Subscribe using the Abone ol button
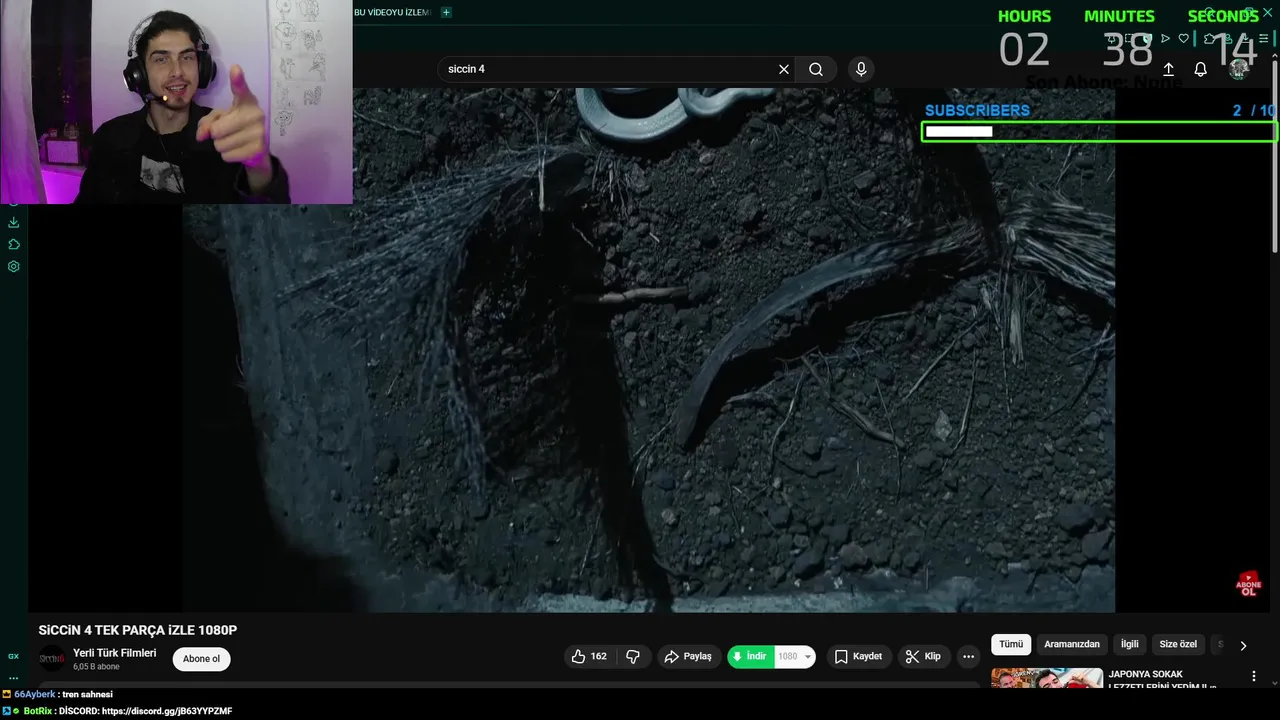This screenshot has height=720, width=1280. [x=201, y=659]
